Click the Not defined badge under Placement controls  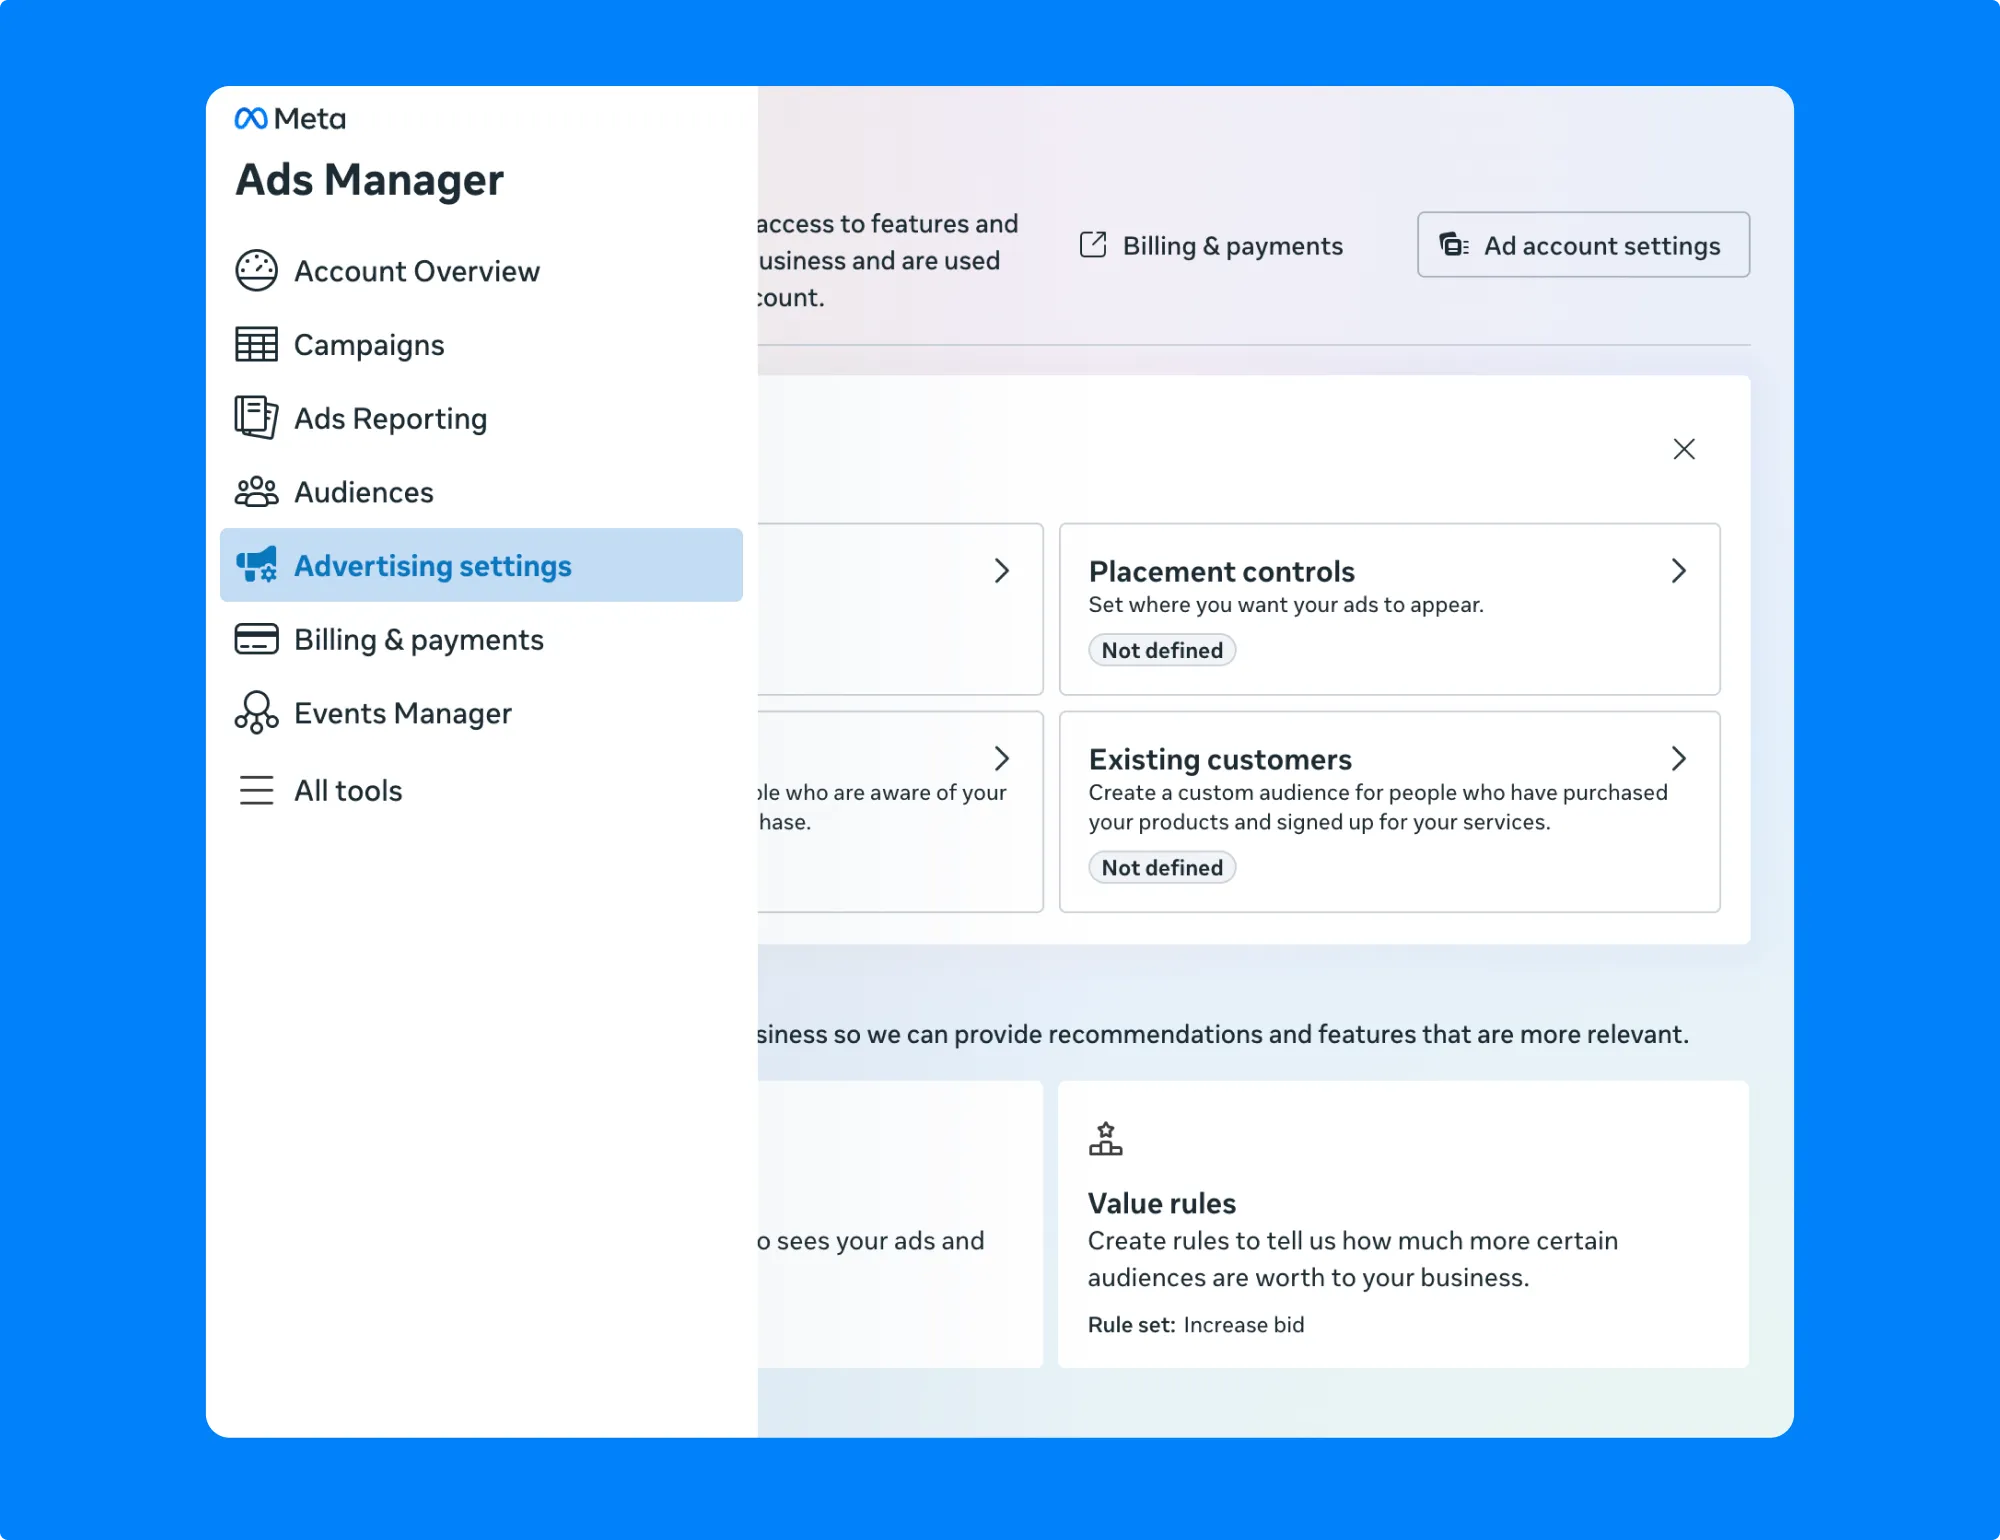coord(1161,649)
